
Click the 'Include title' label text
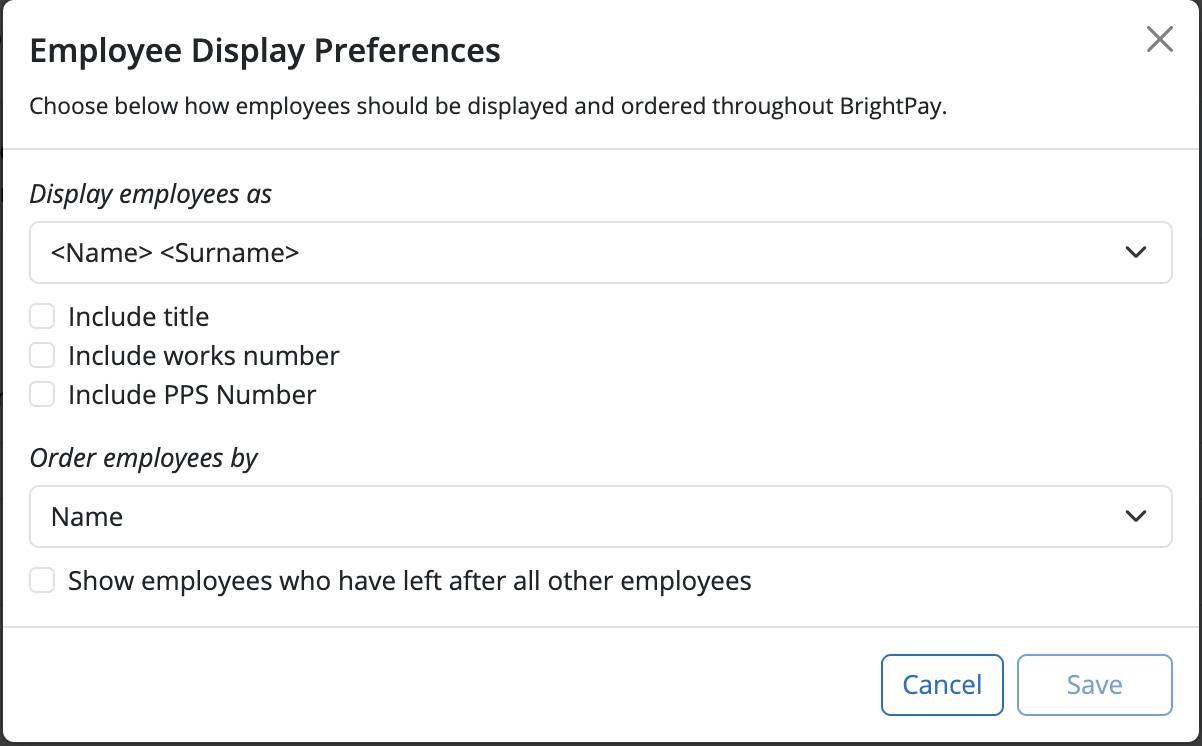139,317
